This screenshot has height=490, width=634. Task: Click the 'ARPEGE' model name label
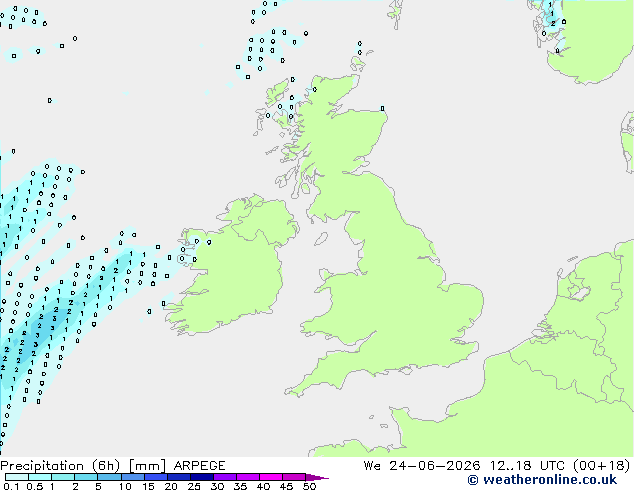199,466
